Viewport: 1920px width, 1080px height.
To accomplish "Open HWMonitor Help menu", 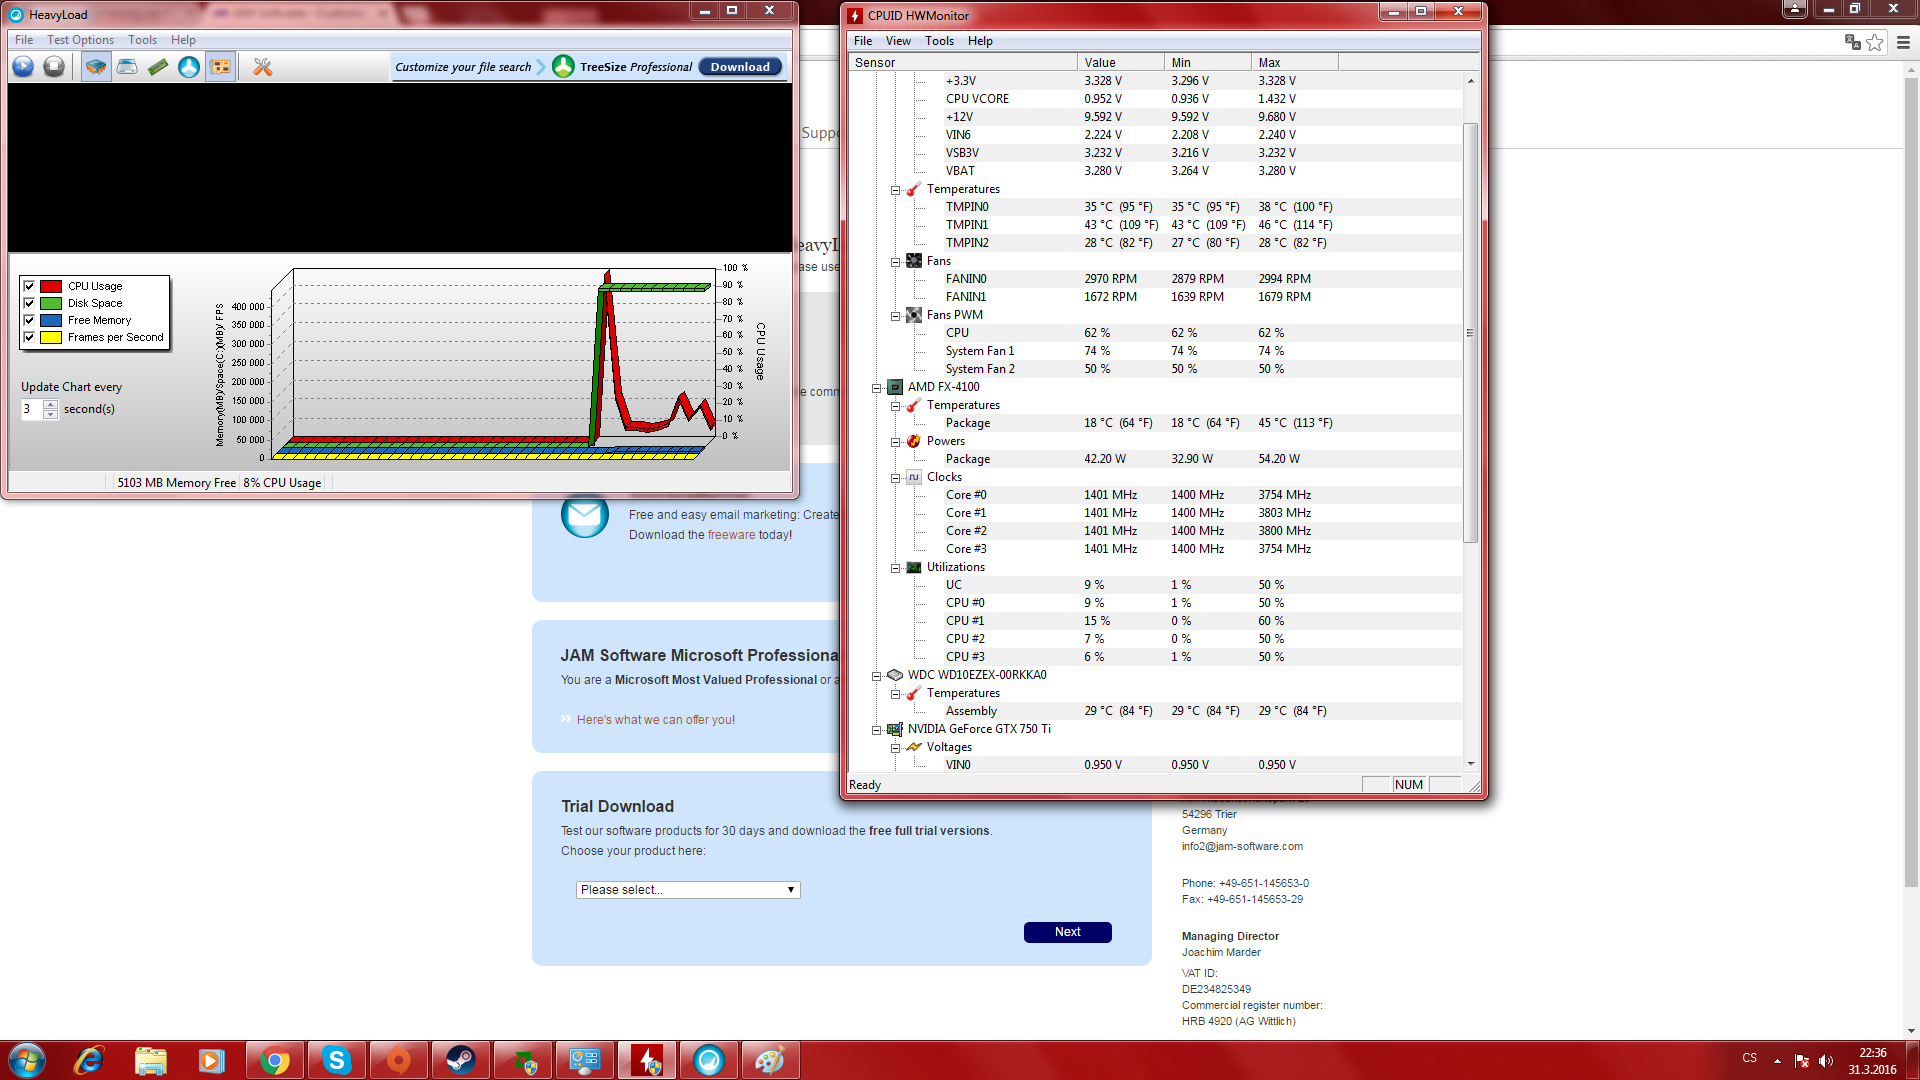I will 980,41.
